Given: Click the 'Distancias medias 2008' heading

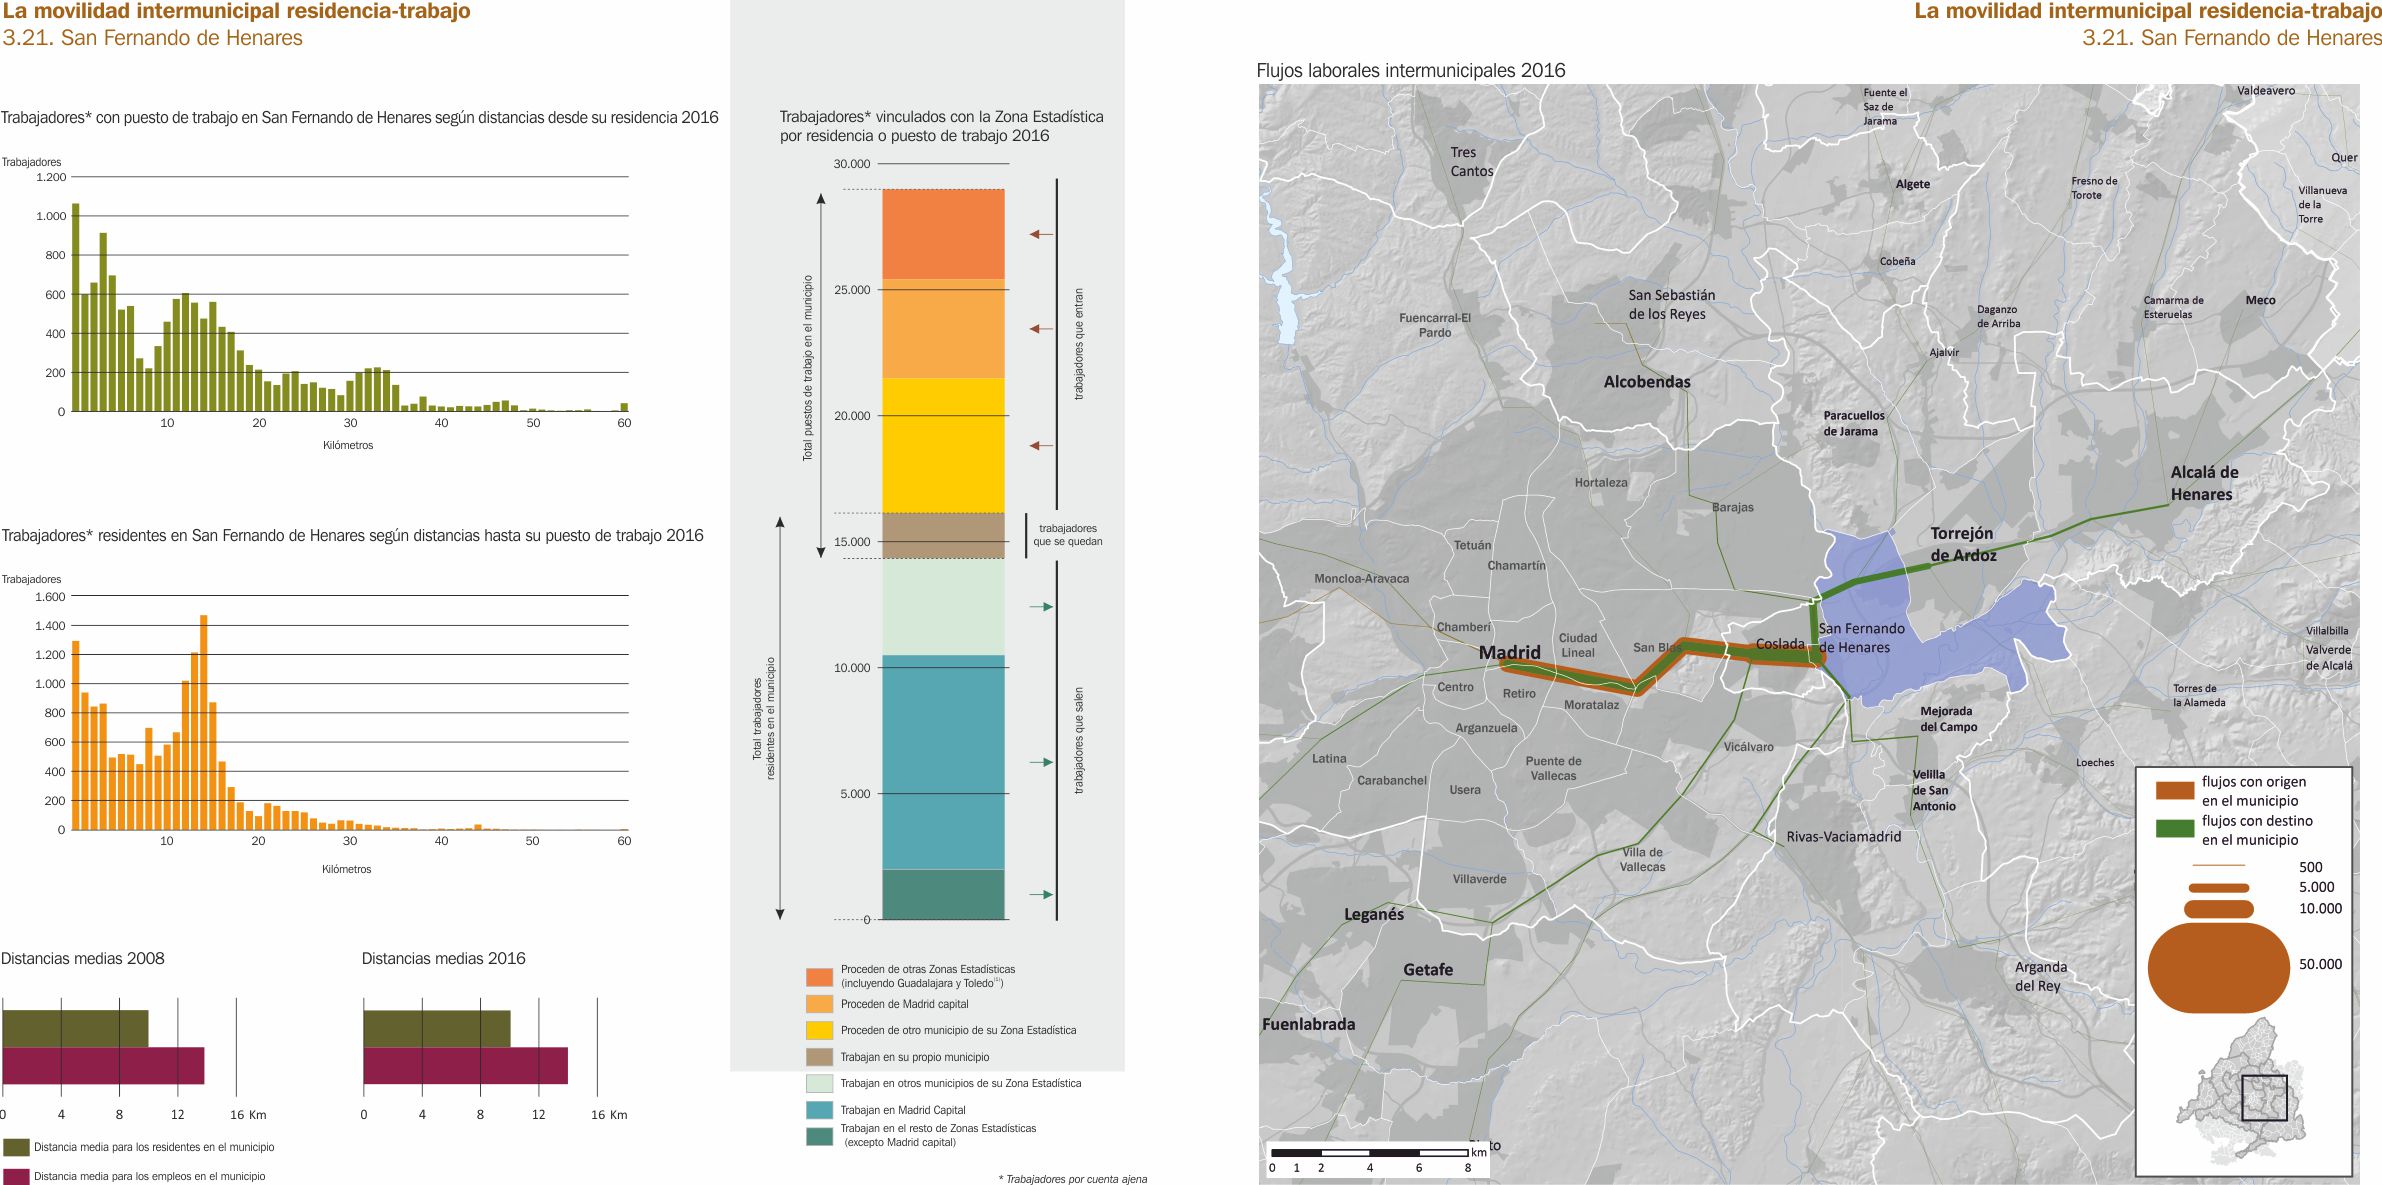Looking at the screenshot, I should coord(83,958).
